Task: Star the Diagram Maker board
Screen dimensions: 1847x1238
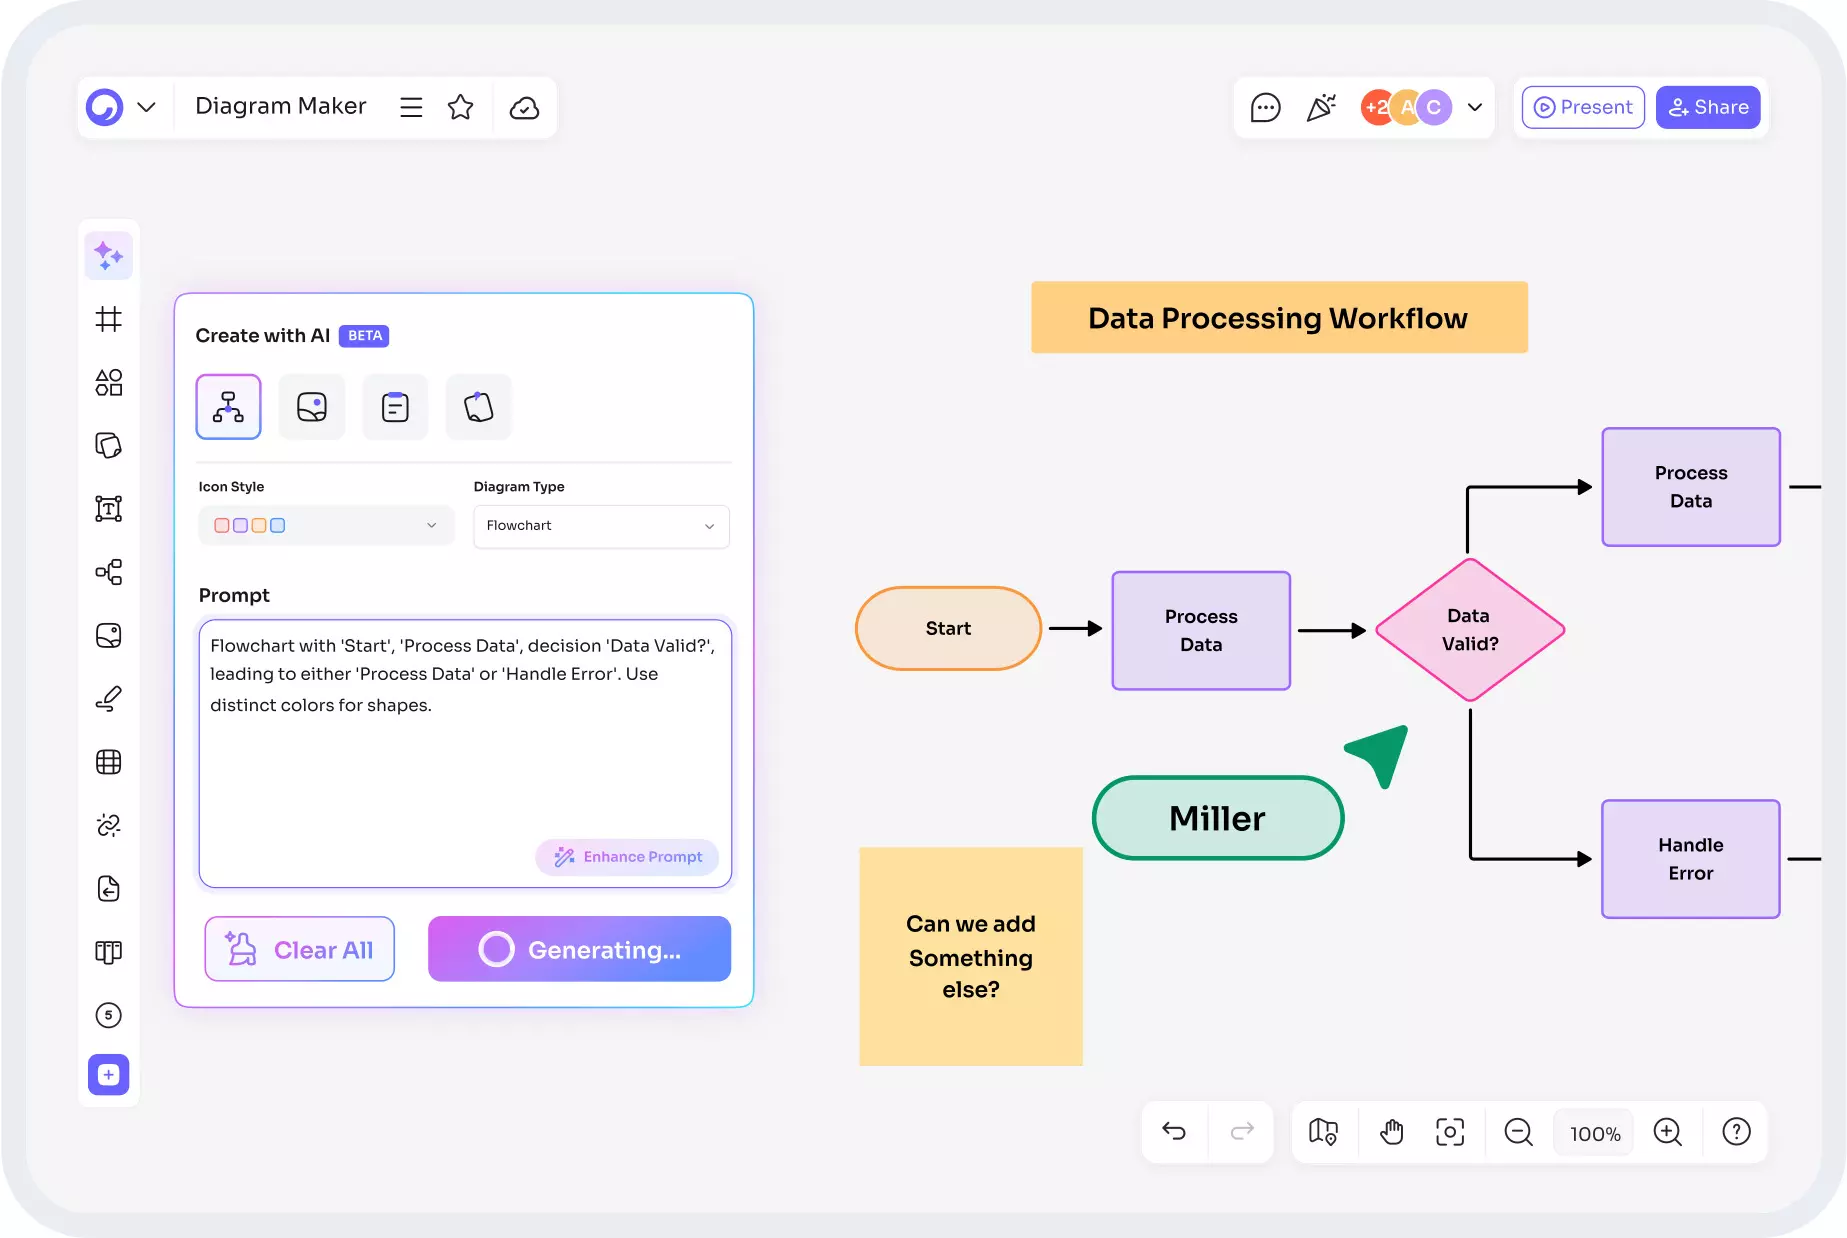Action: tap(461, 107)
